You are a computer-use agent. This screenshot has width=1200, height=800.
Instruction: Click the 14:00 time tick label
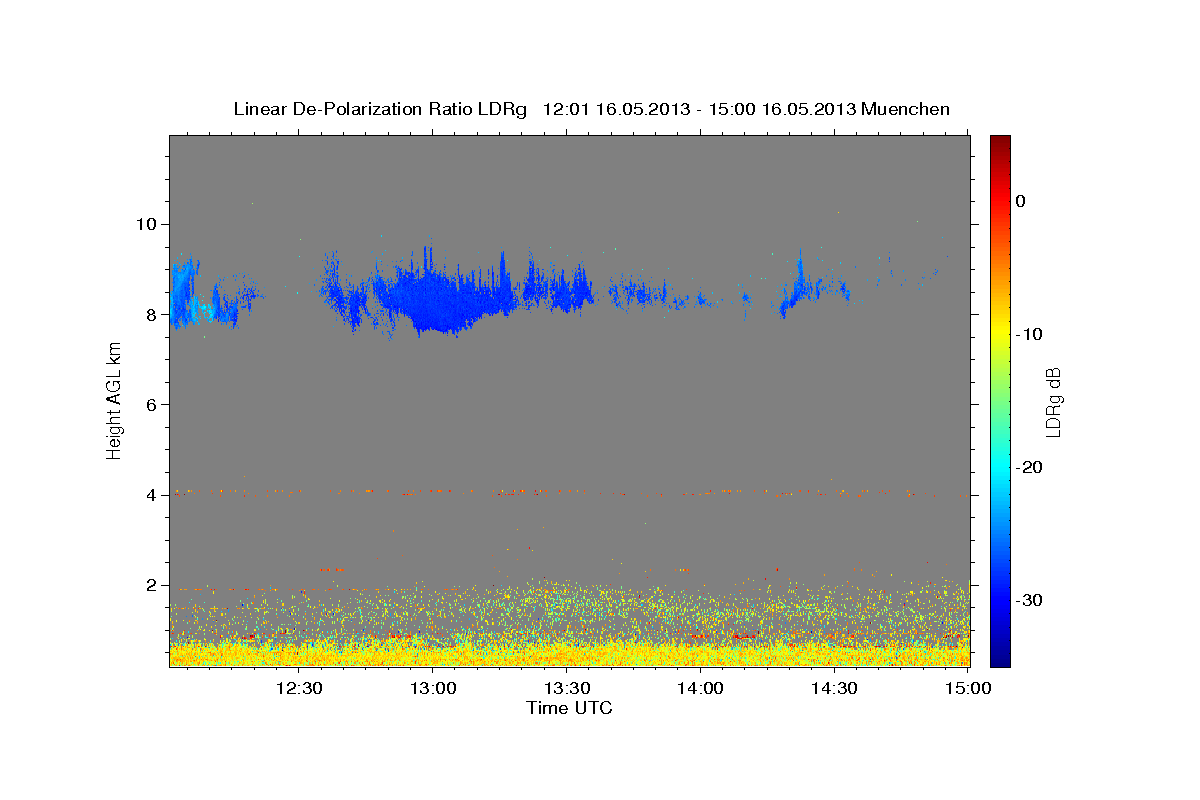click(x=701, y=688)
